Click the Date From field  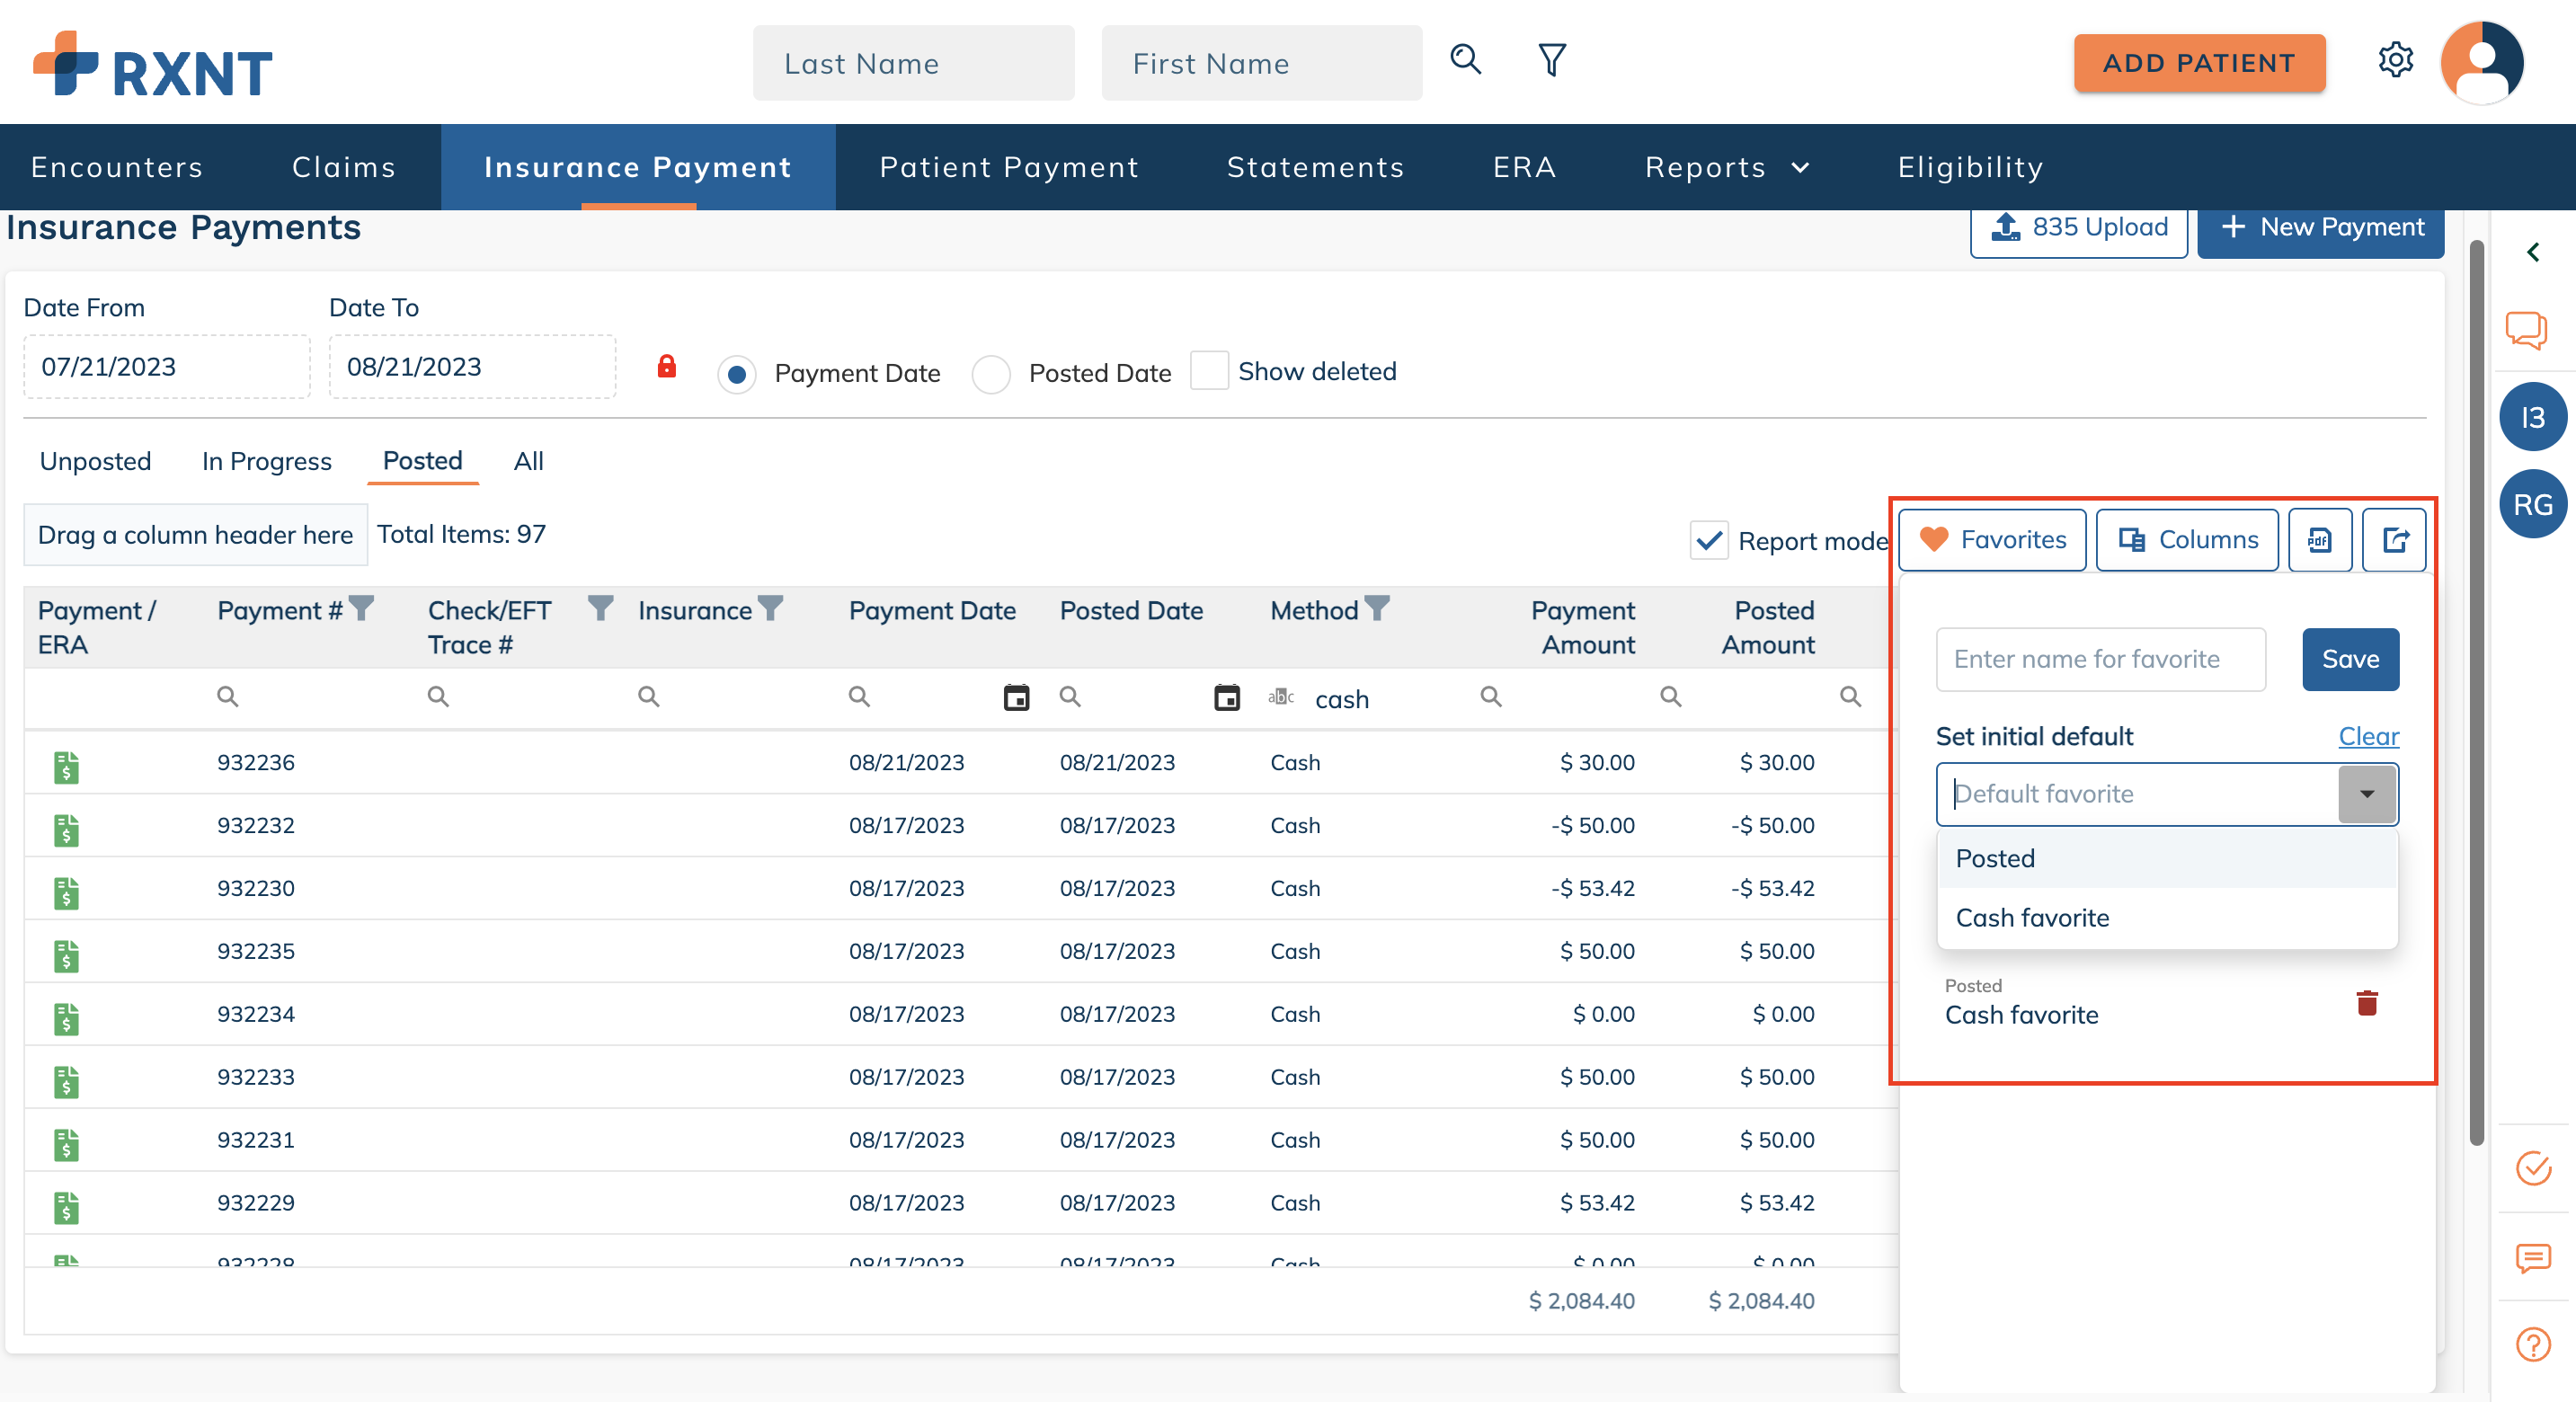tap(166, 366)
